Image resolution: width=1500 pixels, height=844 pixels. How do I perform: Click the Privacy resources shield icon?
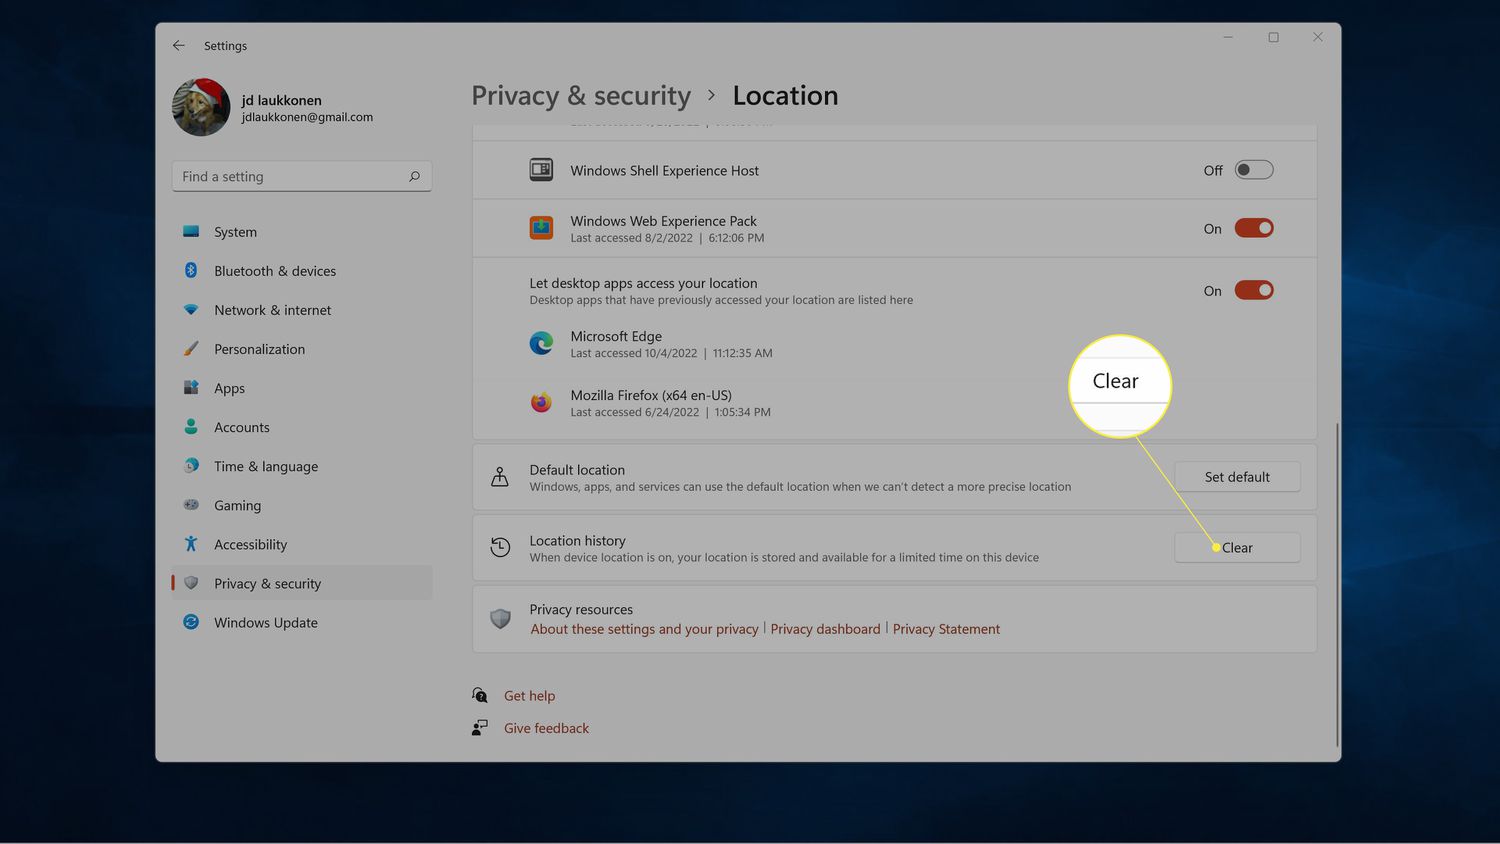click(500, 619)
